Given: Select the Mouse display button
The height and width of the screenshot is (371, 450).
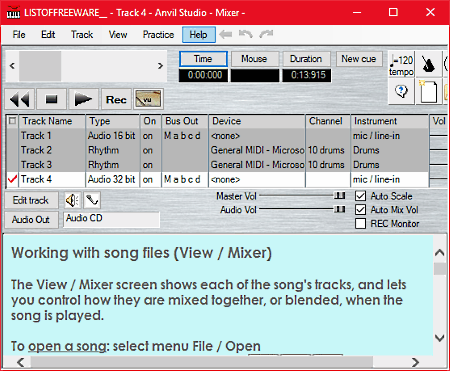Looking at the screenshot, I should point(254,59).
